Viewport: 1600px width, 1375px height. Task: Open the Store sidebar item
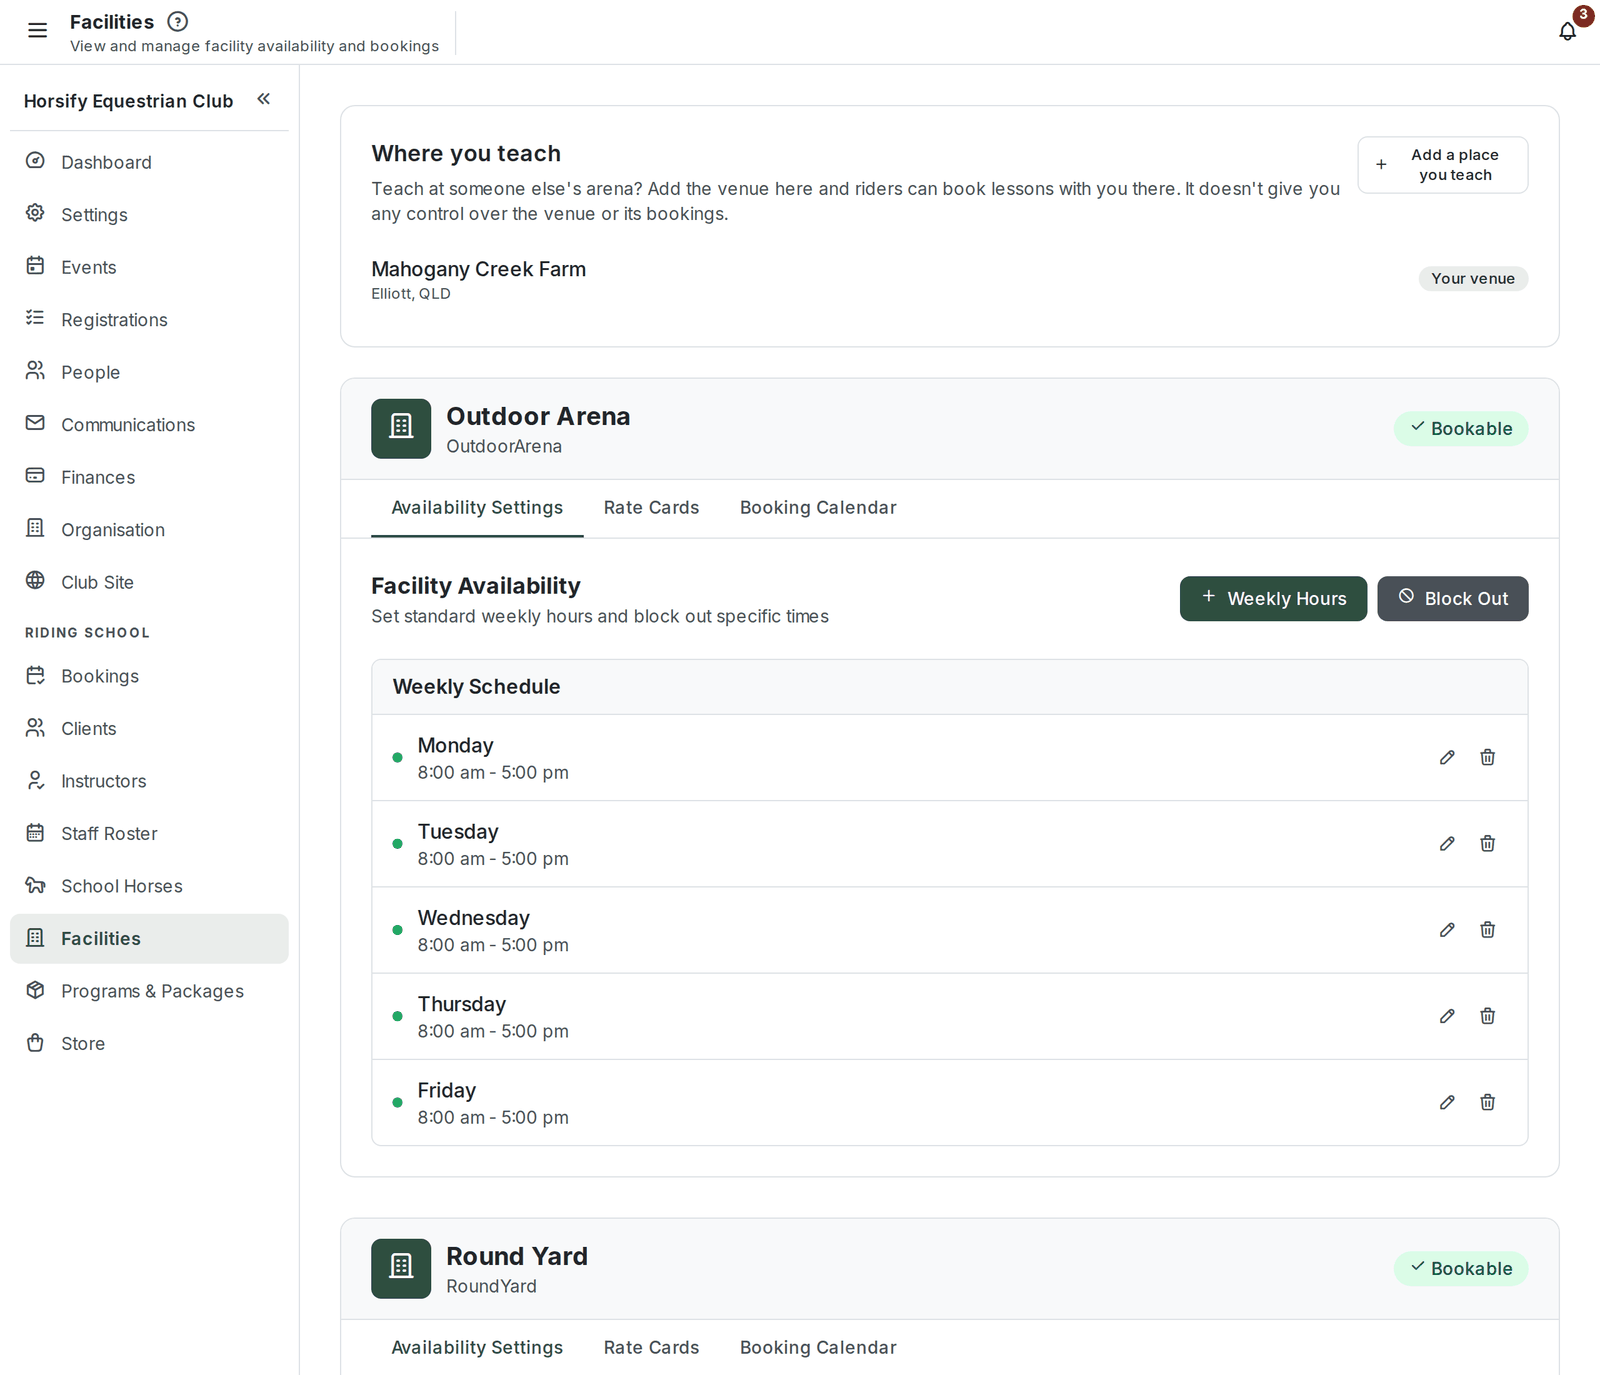pyautogui.click(x=149, y=1043)
